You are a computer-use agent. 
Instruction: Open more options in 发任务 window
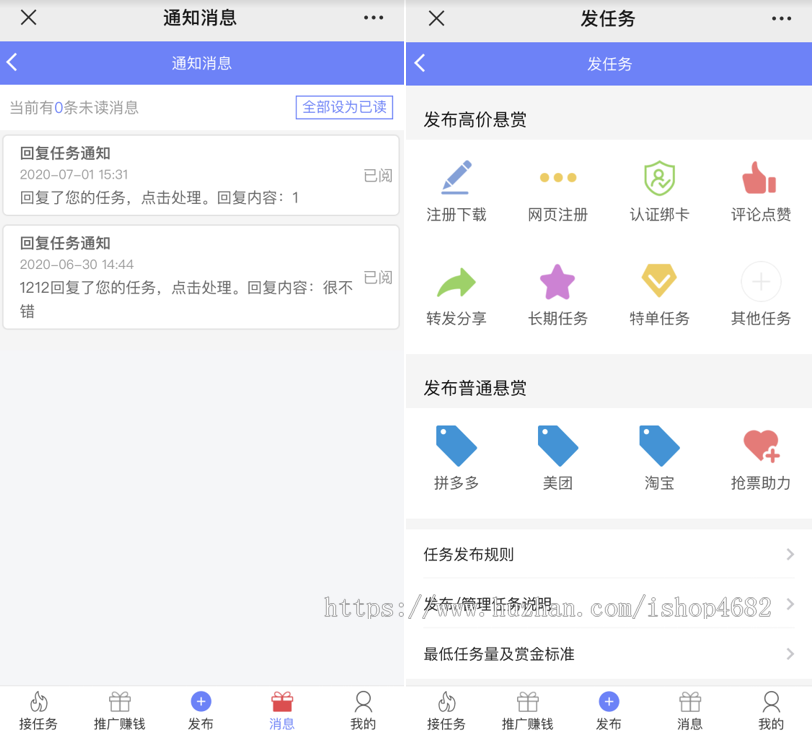click(x=781, y=19)
